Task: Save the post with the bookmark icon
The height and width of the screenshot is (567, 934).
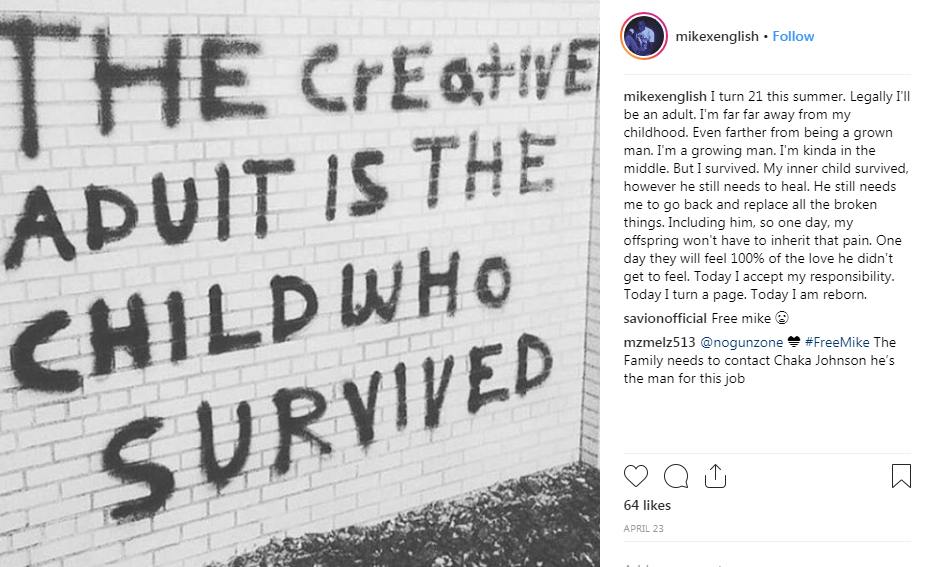Action: pyautogui.click(x=900, y=476)
